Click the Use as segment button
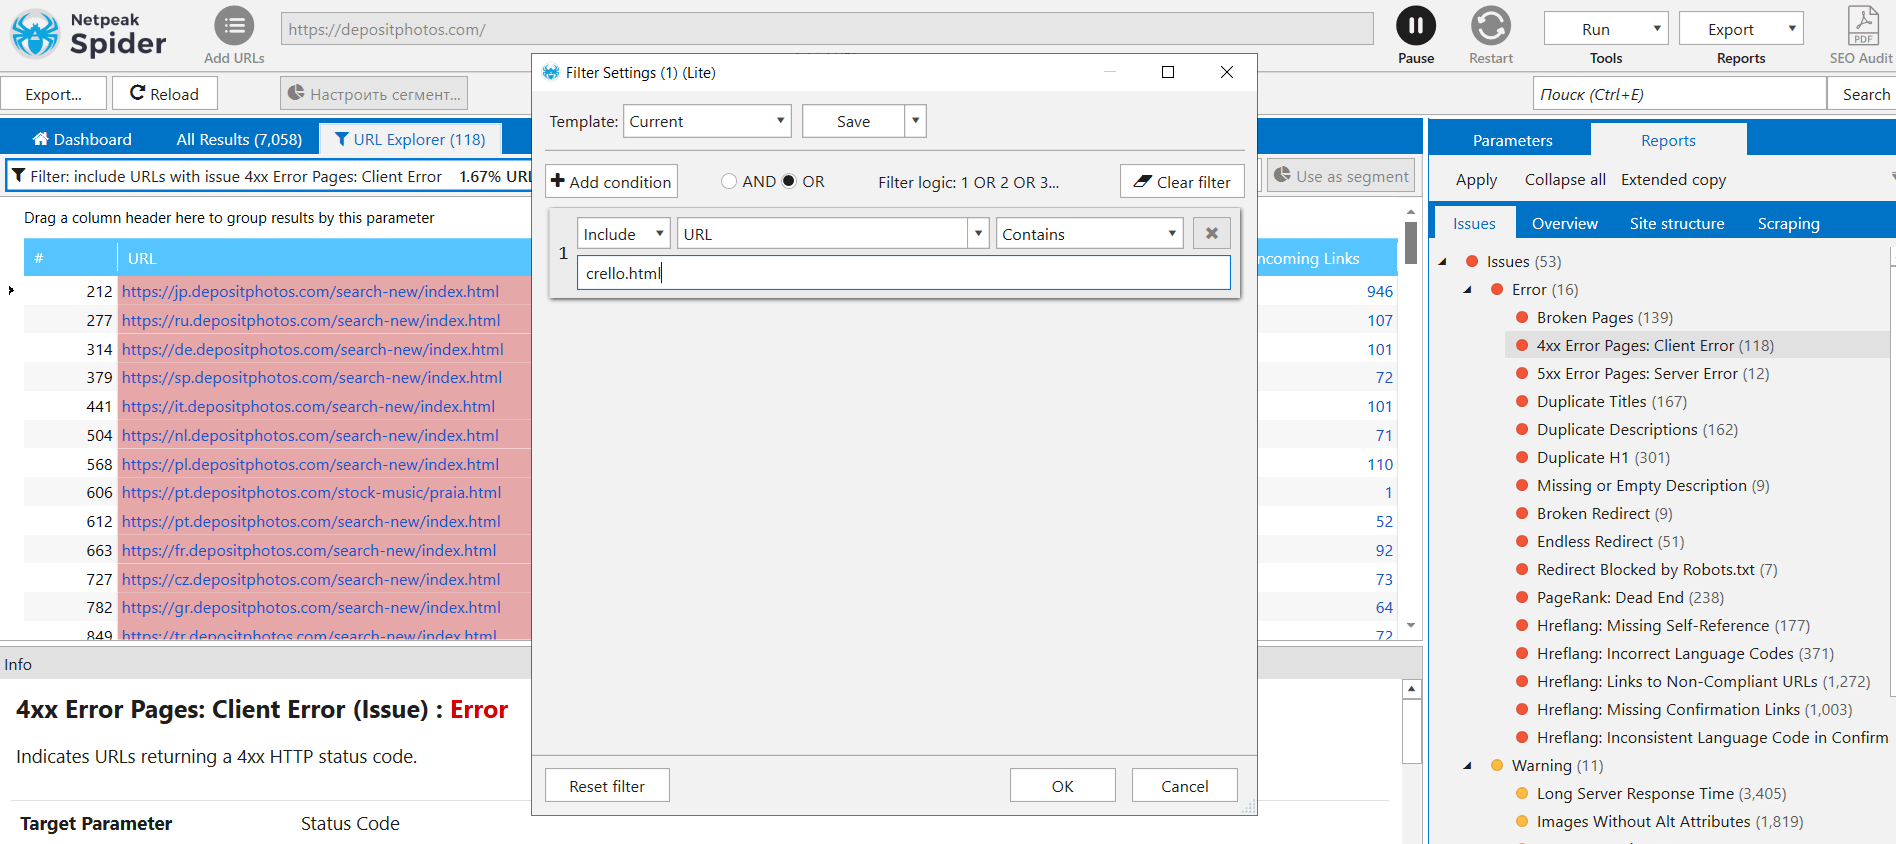Image resolution: width=1896 pixels, height=844 pixels. coord(1342,176)
